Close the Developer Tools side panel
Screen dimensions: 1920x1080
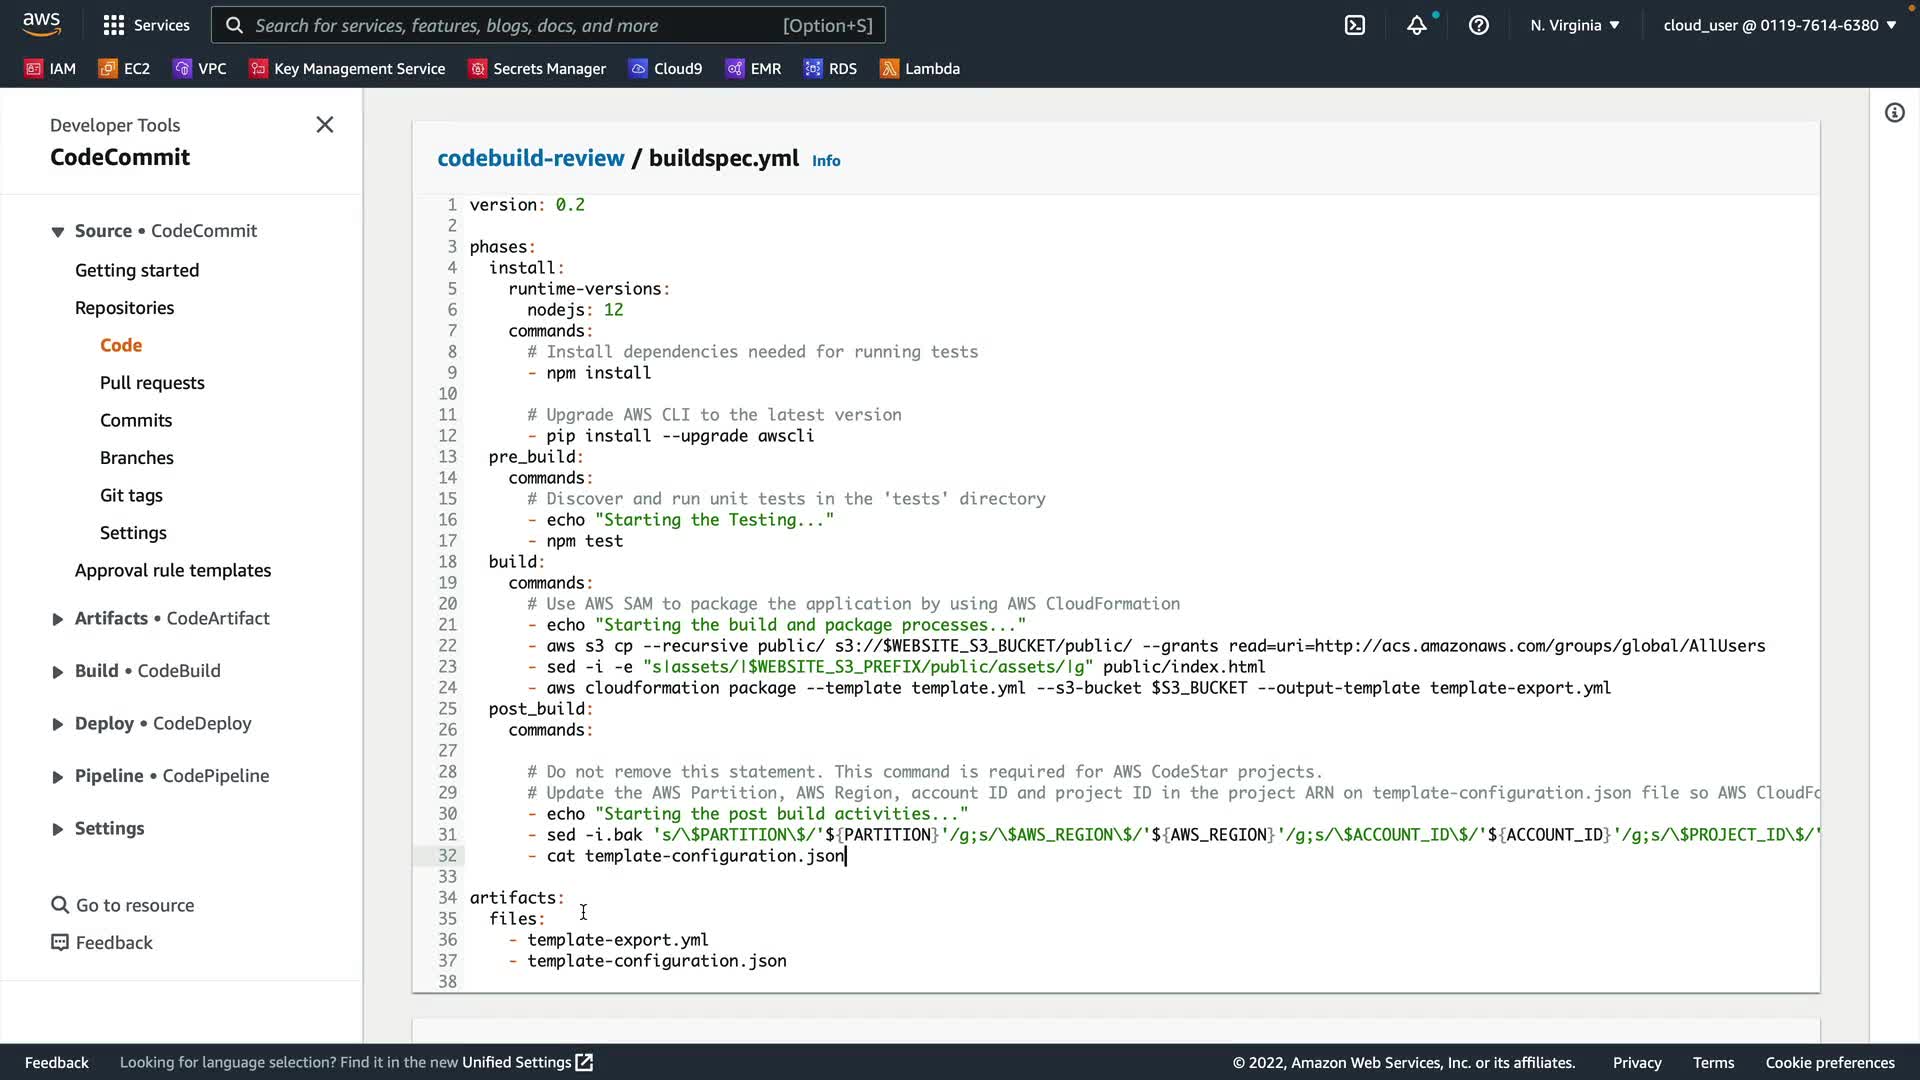[324, 125]
